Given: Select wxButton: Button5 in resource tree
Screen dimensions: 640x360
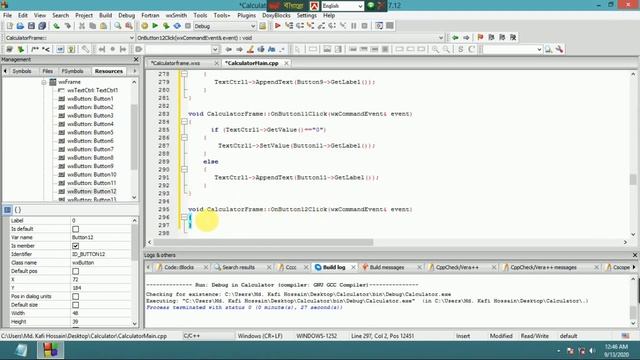Looking at the screenshot, I should pos(90,132).
